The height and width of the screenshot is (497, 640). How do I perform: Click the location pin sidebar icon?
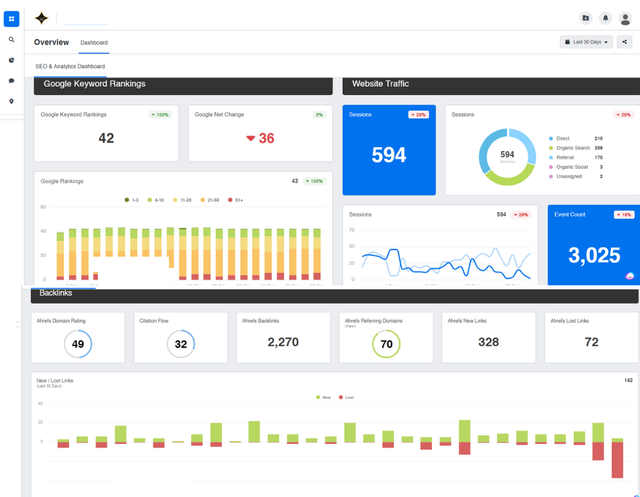[x=11, y=101]
